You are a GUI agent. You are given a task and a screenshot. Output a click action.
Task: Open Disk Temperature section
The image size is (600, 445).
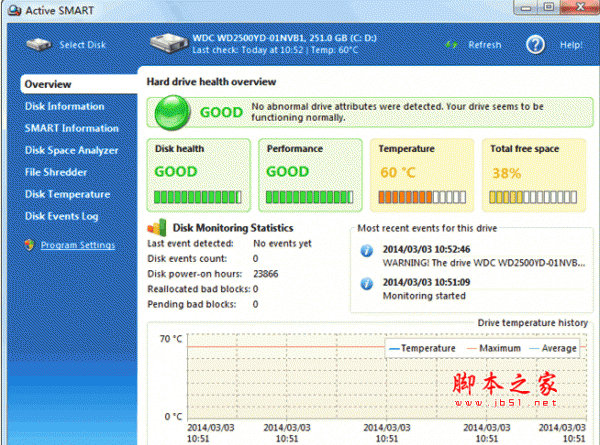[67, 194]
